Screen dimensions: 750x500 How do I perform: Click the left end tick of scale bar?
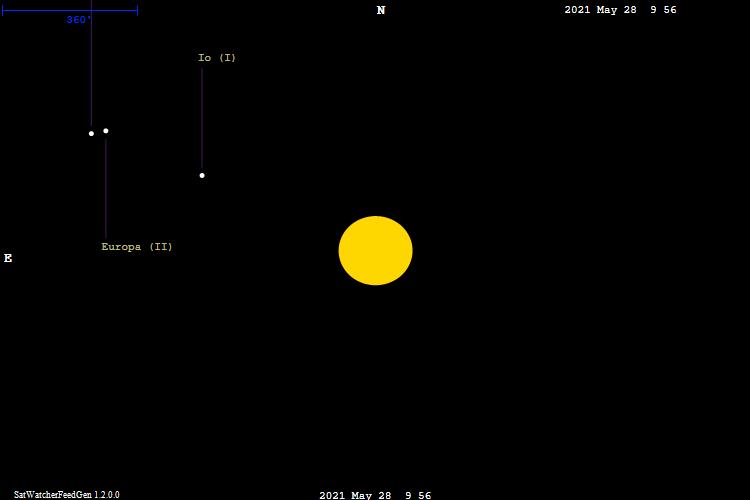point(3,11)
